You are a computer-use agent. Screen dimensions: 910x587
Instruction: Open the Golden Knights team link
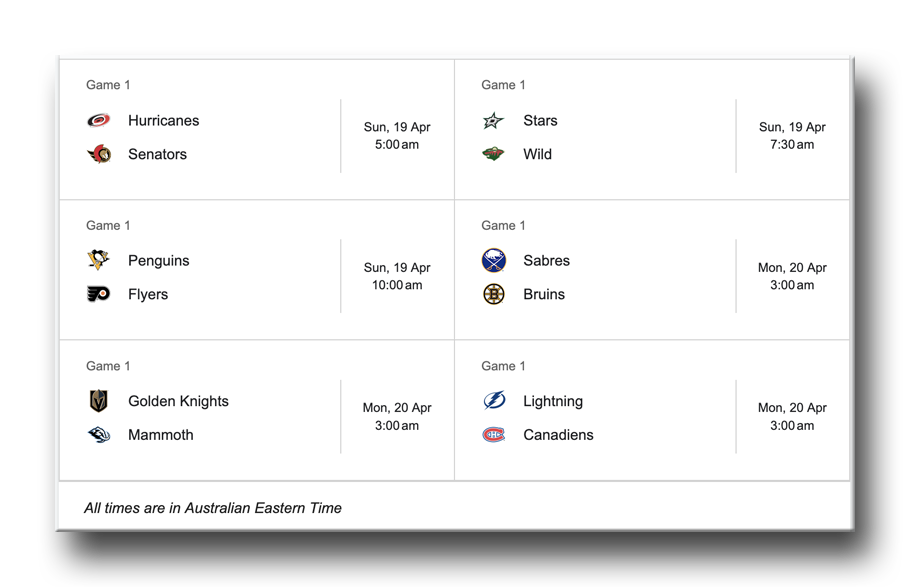click(178, 402)
